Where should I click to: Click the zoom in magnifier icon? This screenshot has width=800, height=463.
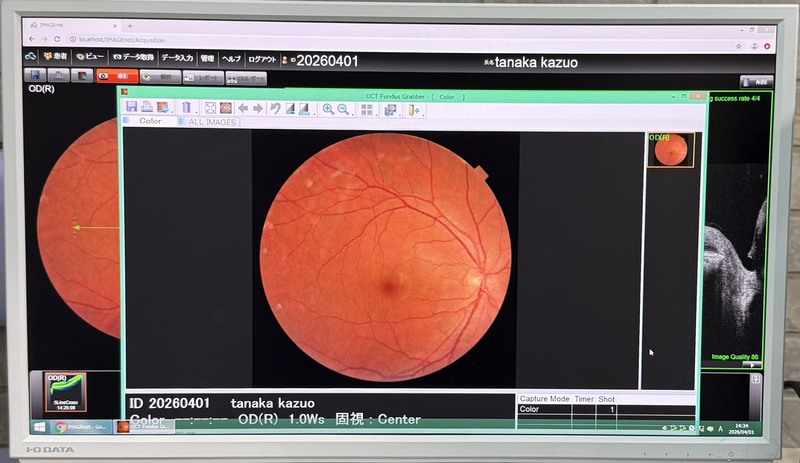click(x=328, y=108)
